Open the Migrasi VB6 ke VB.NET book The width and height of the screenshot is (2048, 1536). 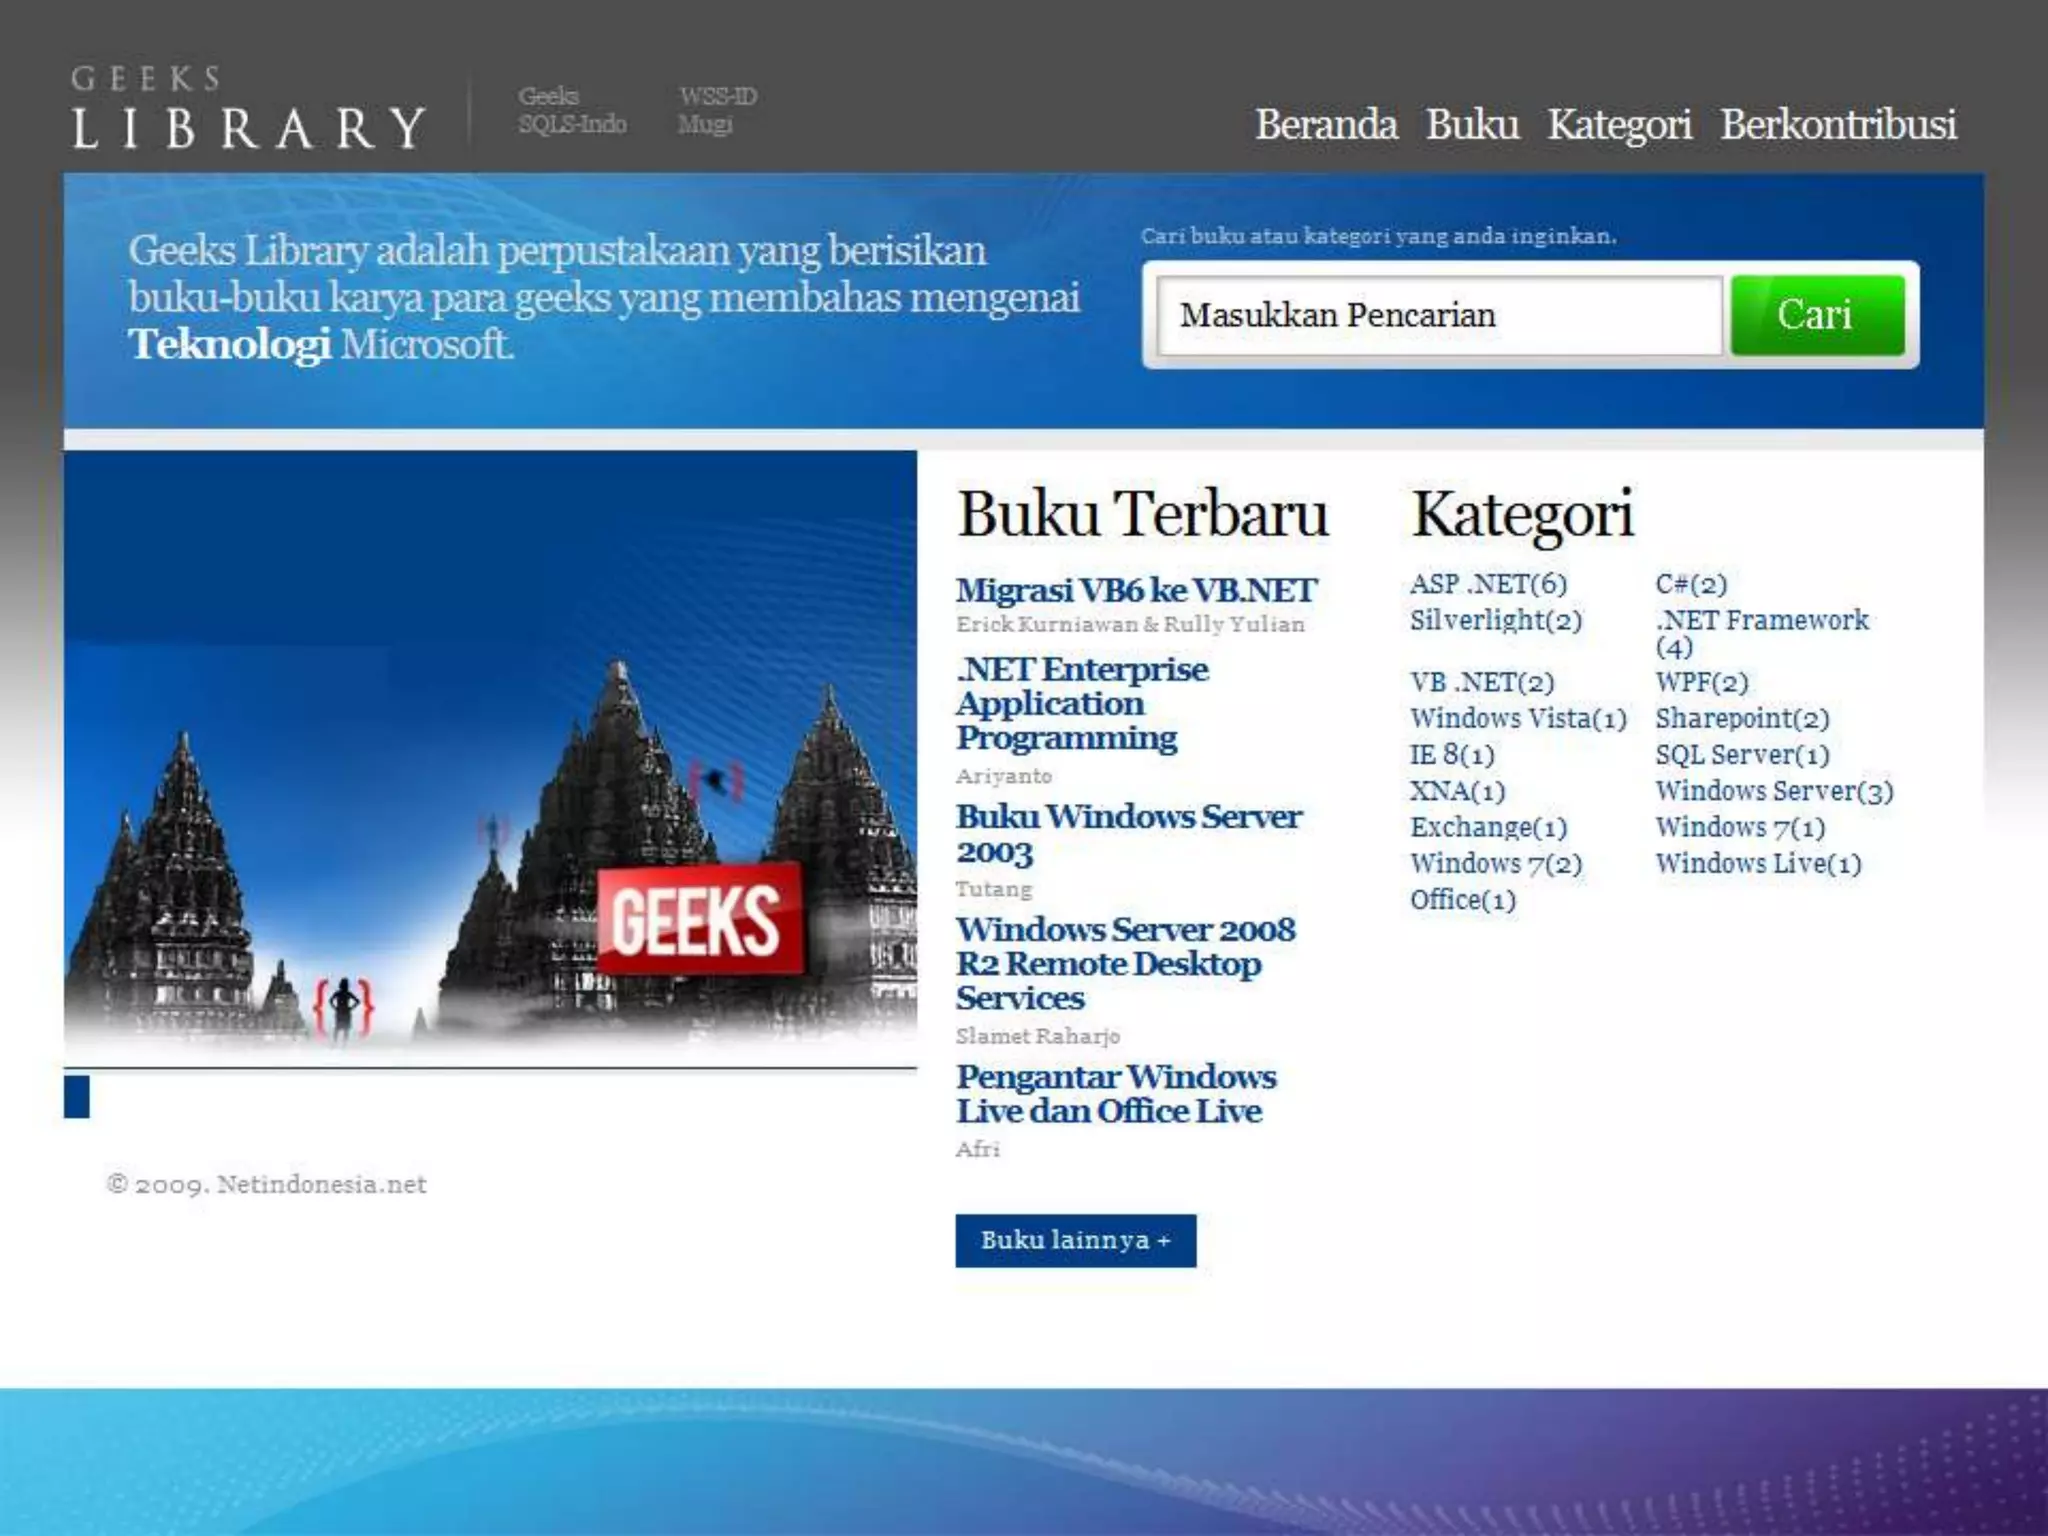[x=1136, y=590]
